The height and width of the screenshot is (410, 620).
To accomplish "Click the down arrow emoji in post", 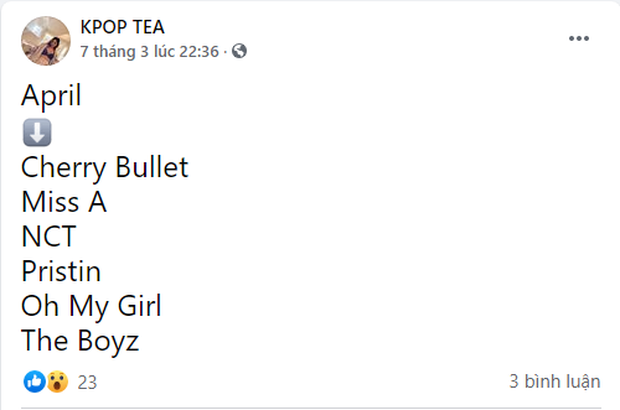I will click(36, 132).
